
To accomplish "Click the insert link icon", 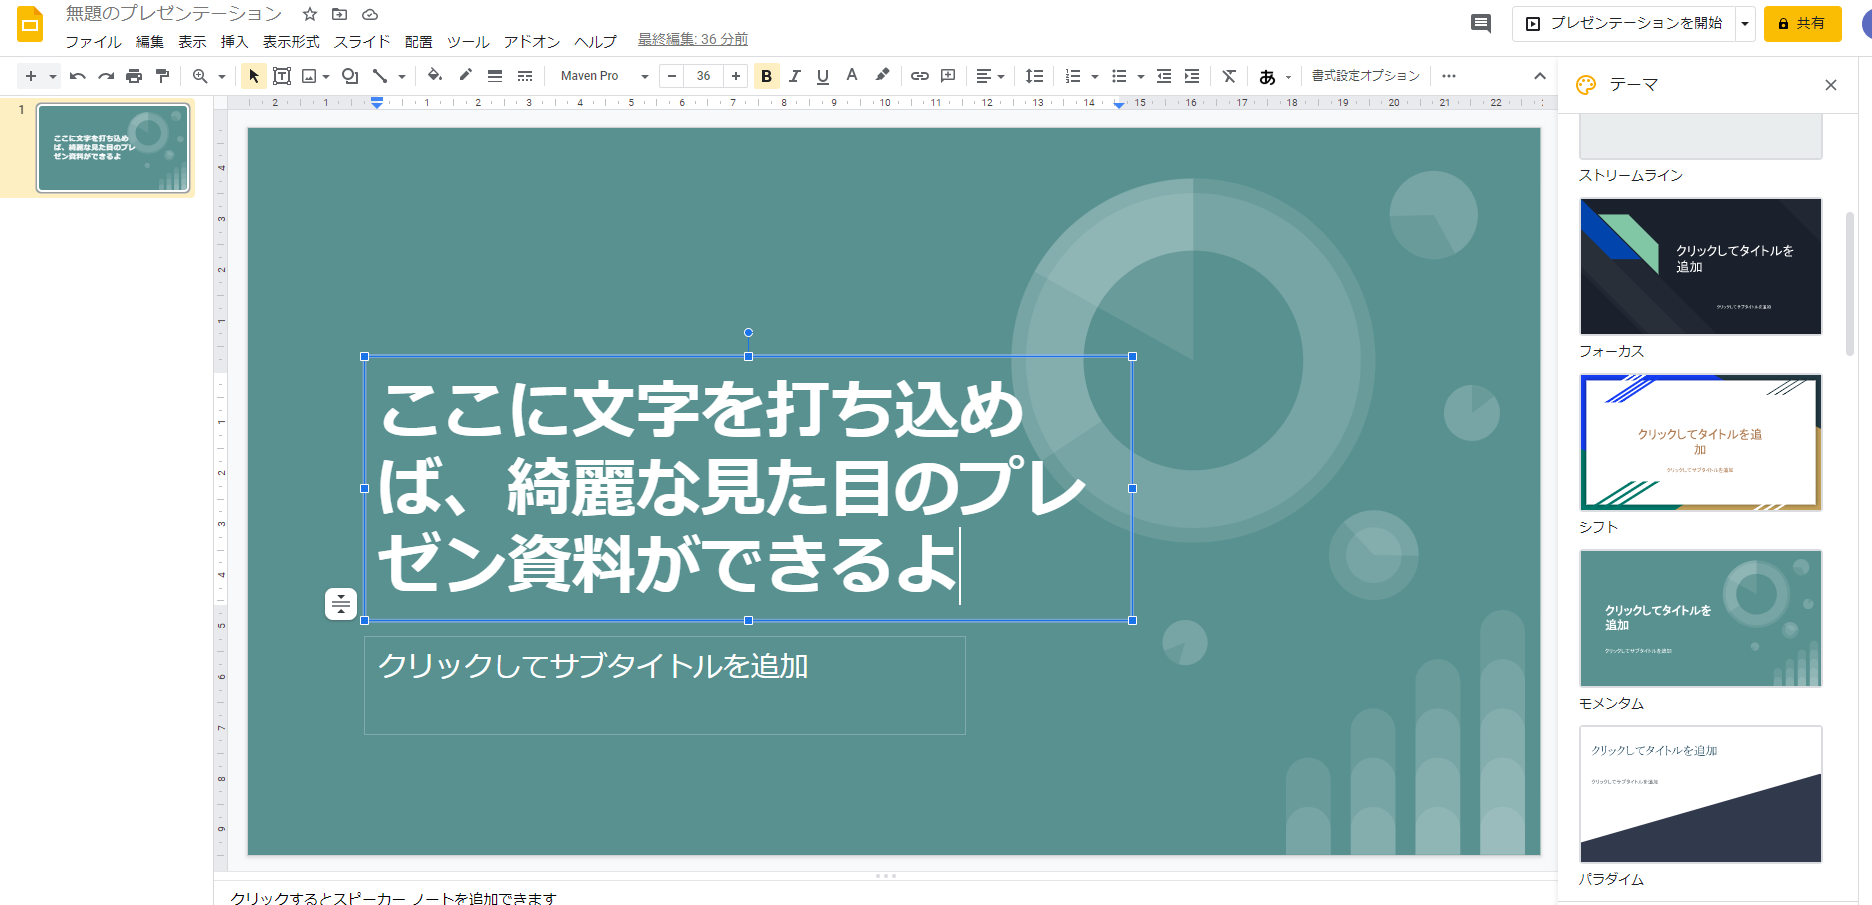I will click(x=919, y=76).
